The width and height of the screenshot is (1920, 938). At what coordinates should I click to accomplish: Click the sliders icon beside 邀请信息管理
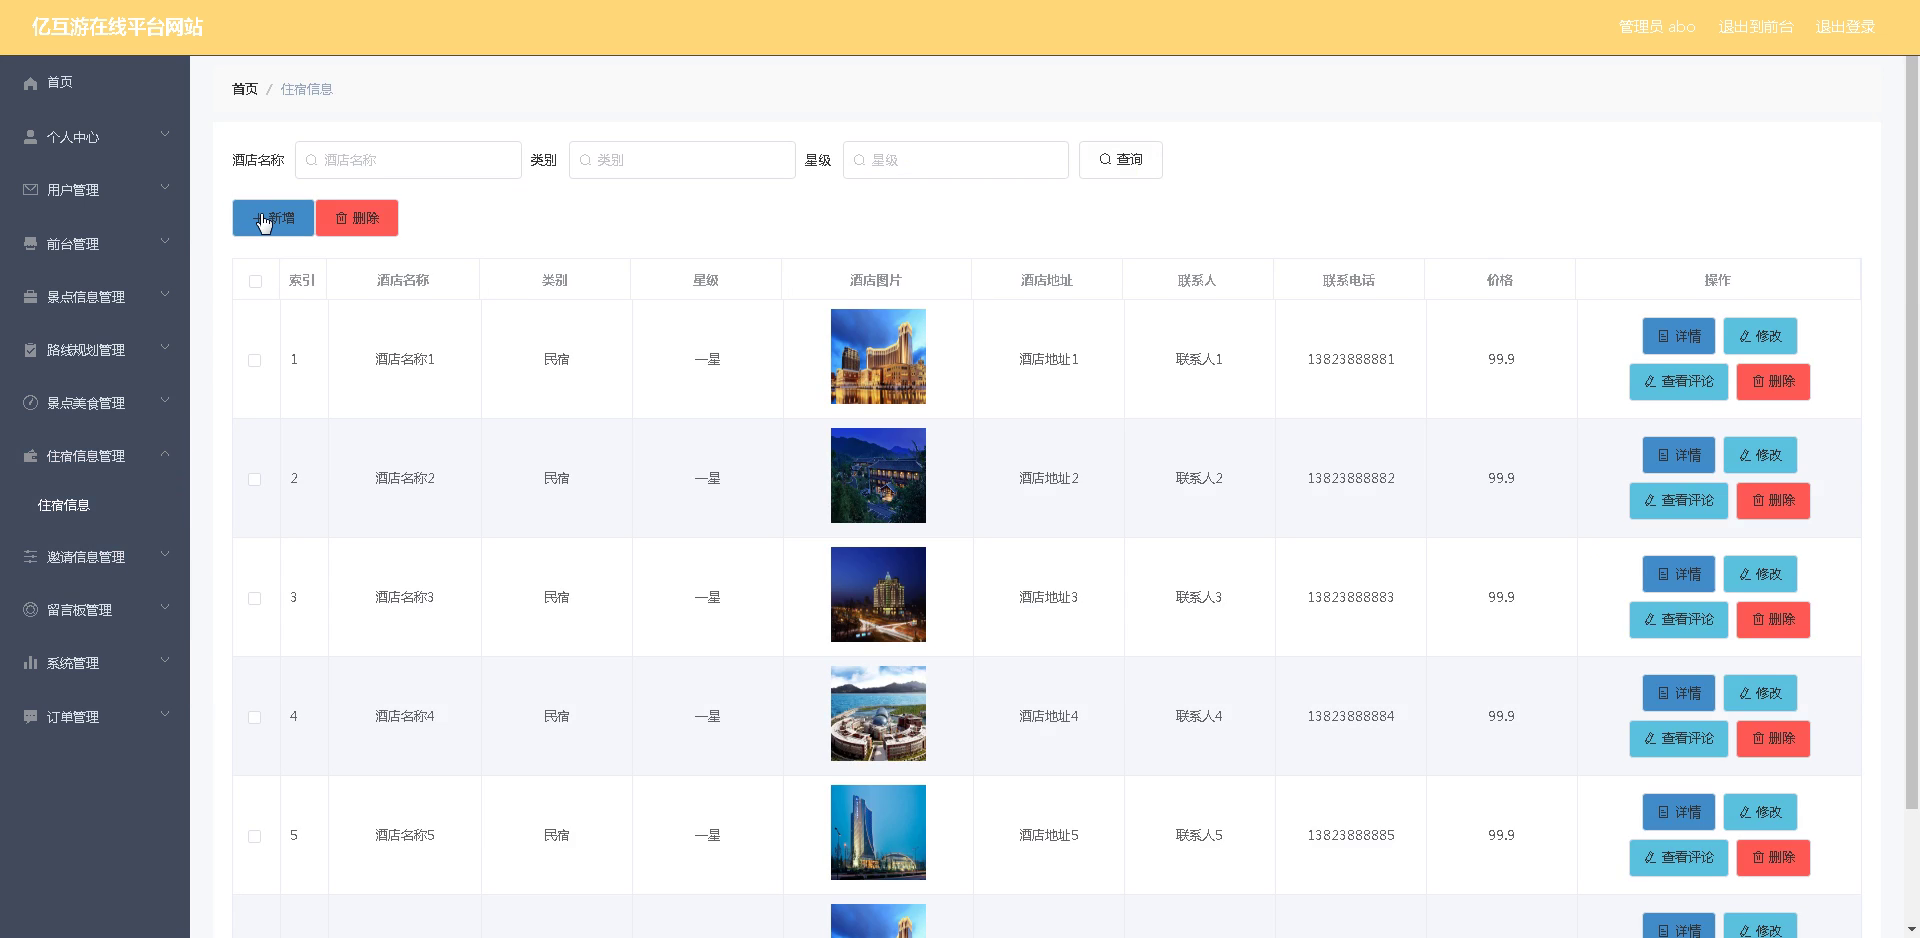coord(31,556)
